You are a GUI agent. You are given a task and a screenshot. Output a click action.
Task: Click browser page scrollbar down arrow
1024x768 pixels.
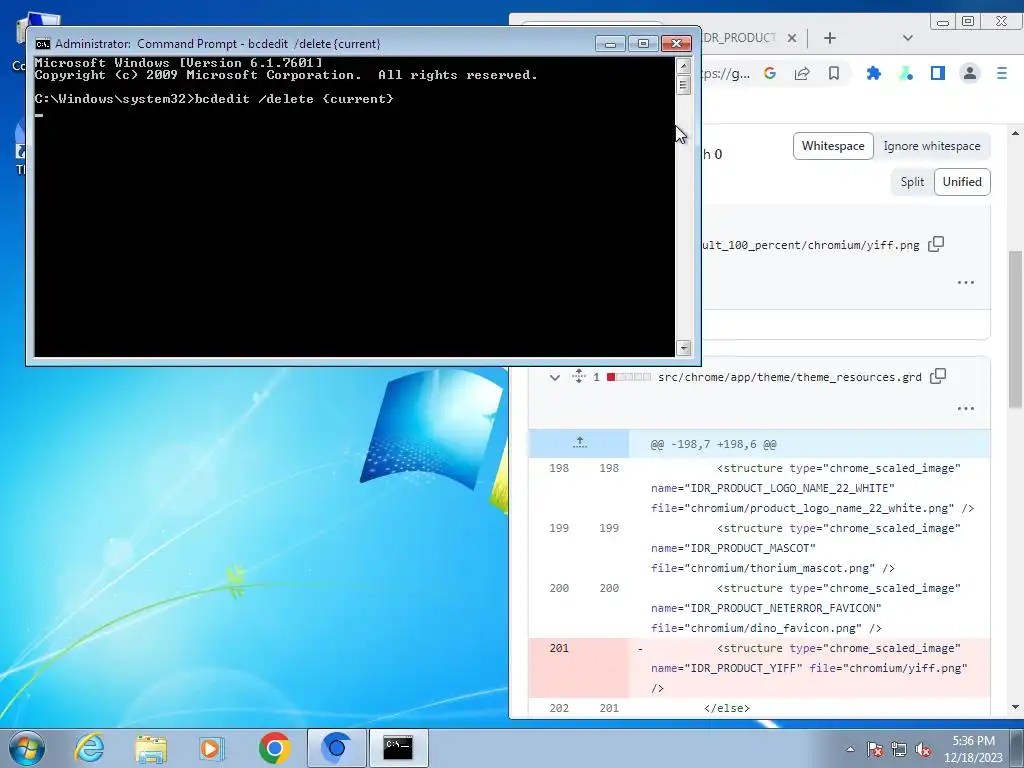1015,707
